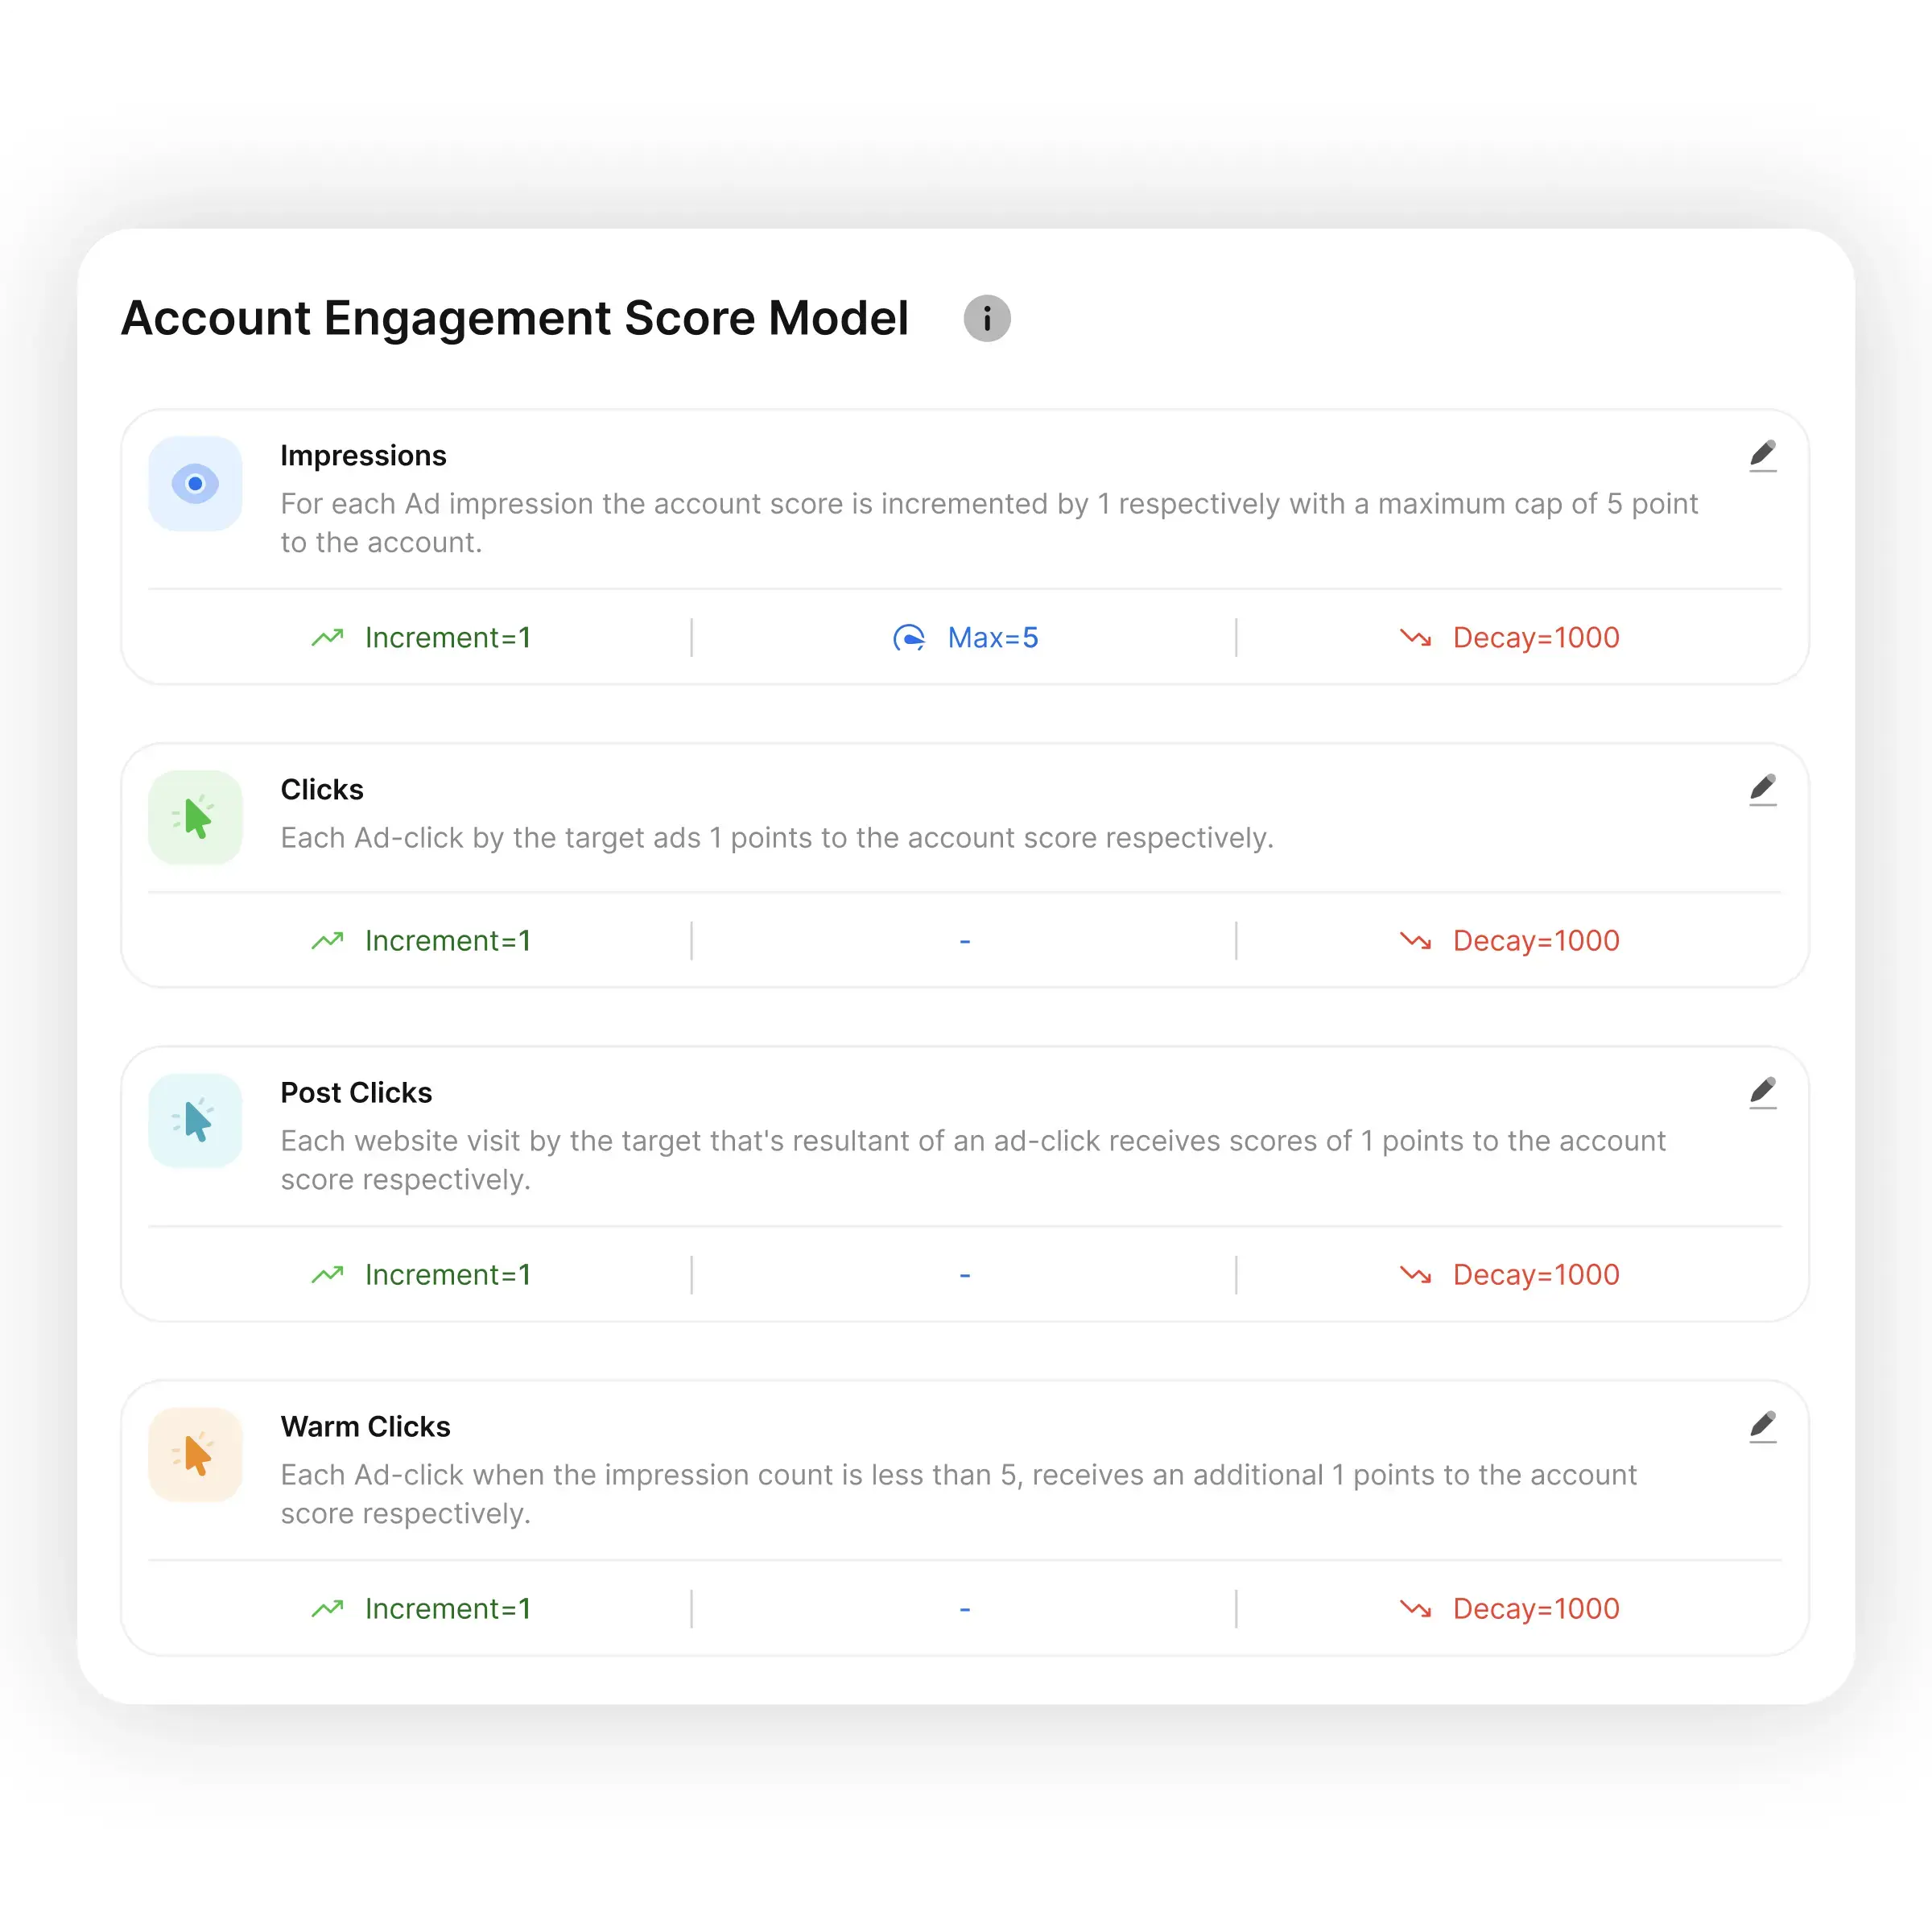The width and height of the screenshot is (1932, 1932).
Task: Click Impressions Decay=1000 value
Action: 1535,637
